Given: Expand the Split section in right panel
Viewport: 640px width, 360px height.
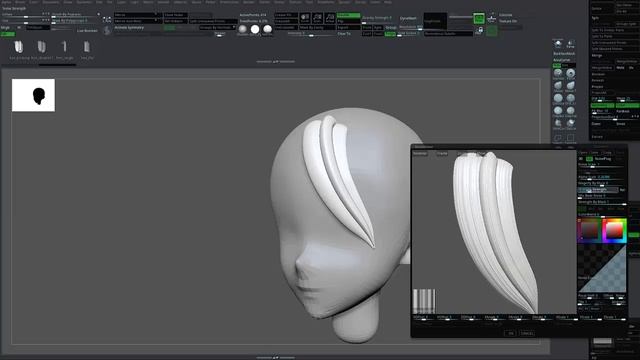Looking at the screenshot, I should (595, 18).
